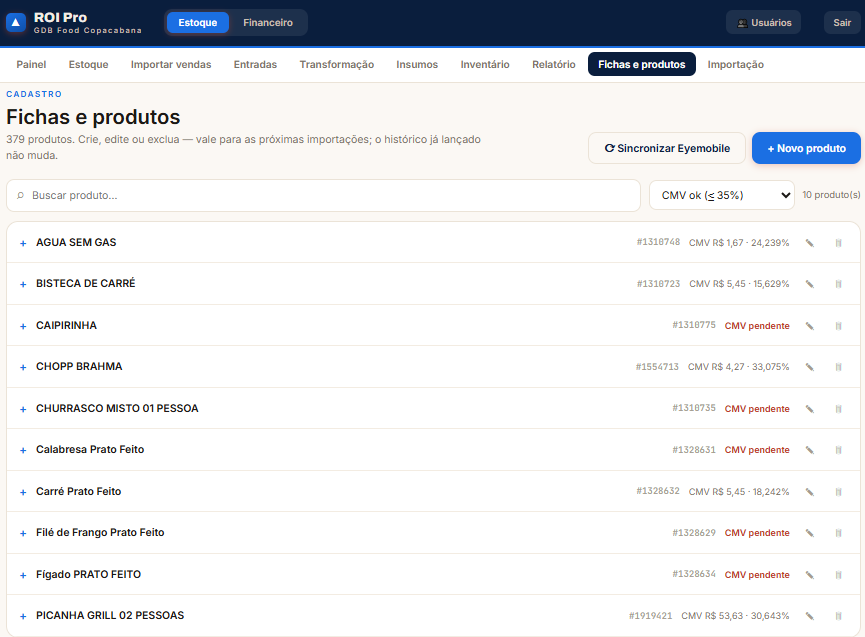The image size is (865, 637).
Task: Open the Entradas tab
Action: [255, 65]
